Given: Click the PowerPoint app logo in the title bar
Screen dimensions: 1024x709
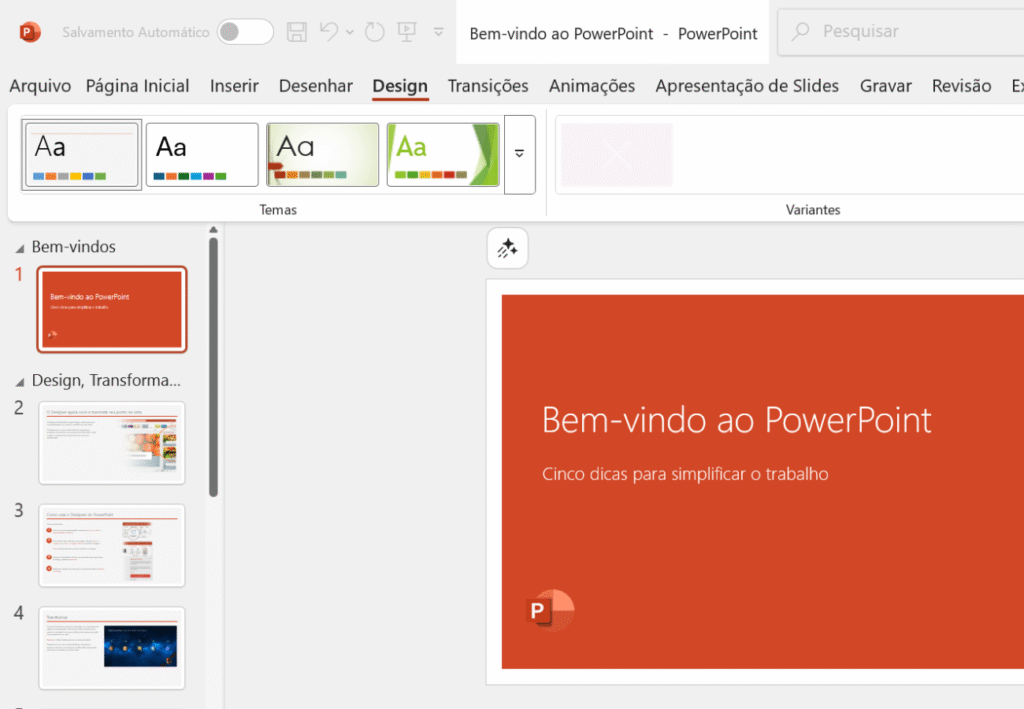Looking at the screenshot, I should coord(29,32).
